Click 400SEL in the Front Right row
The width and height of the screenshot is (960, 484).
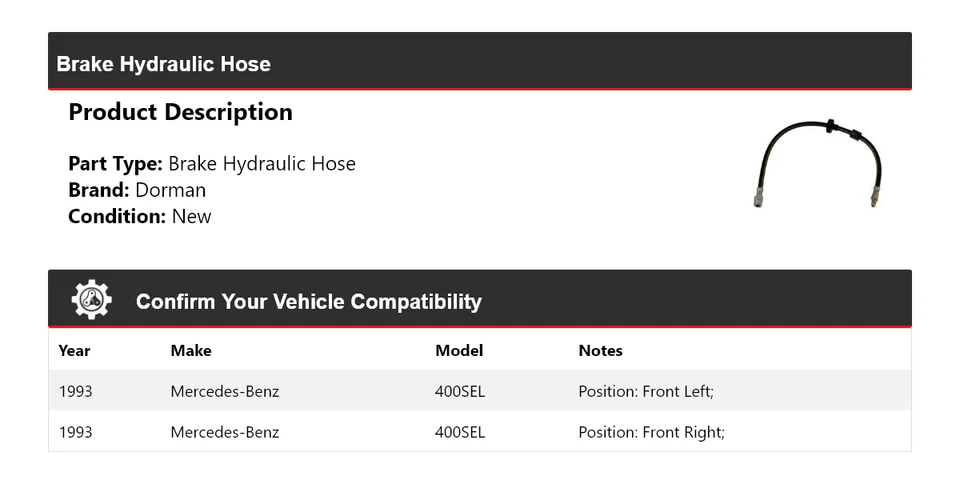point(460,432)
